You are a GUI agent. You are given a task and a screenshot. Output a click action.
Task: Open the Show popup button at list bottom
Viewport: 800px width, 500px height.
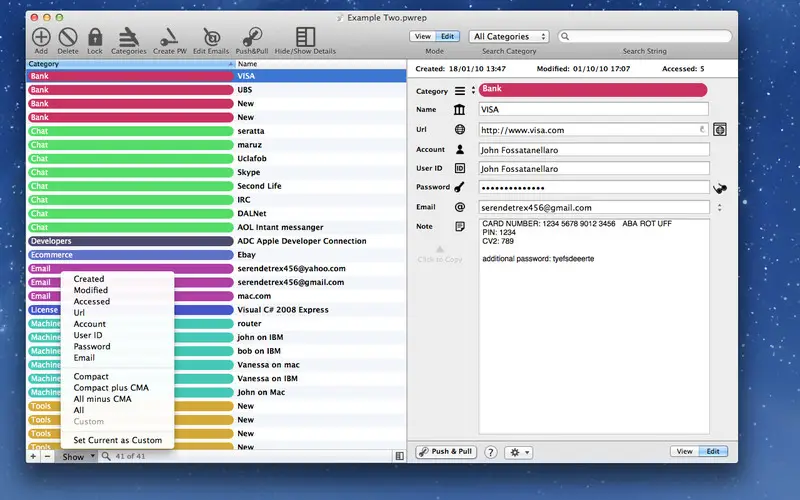(x=78, y=457)
